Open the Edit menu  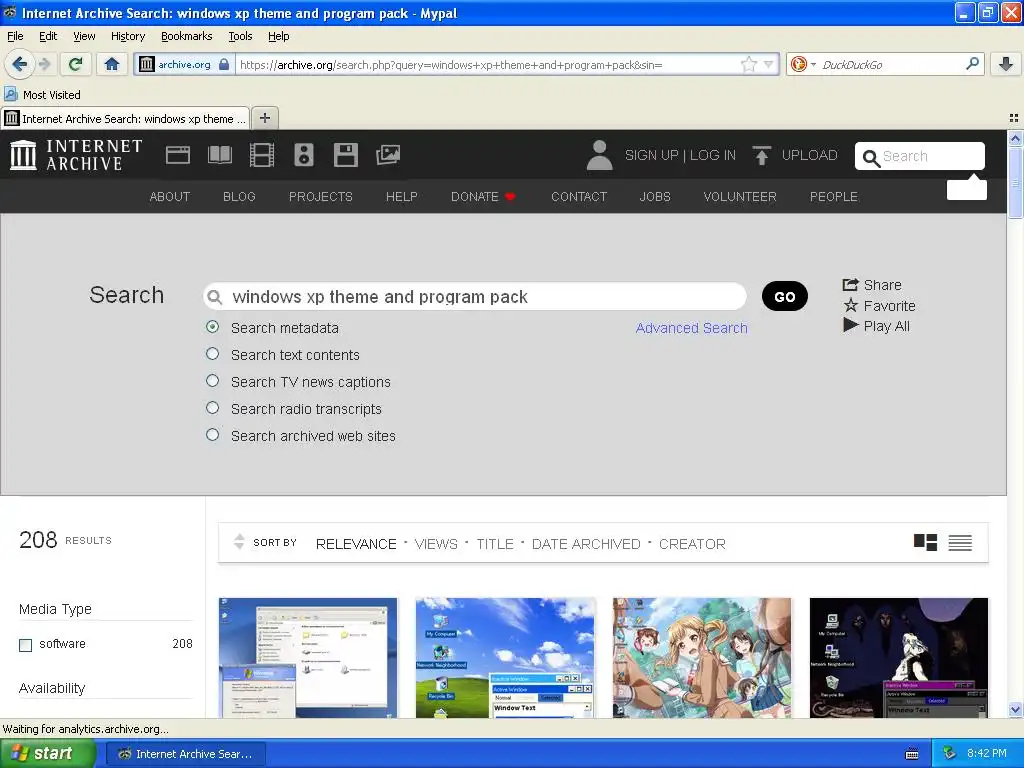pyautogui.click(x=48, y=36)
